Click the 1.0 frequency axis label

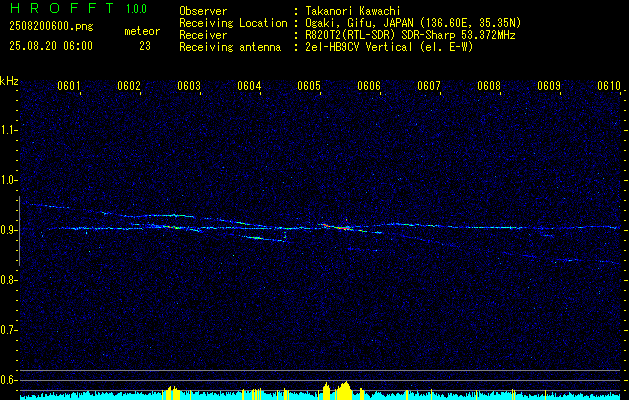[x=8, y=180]
